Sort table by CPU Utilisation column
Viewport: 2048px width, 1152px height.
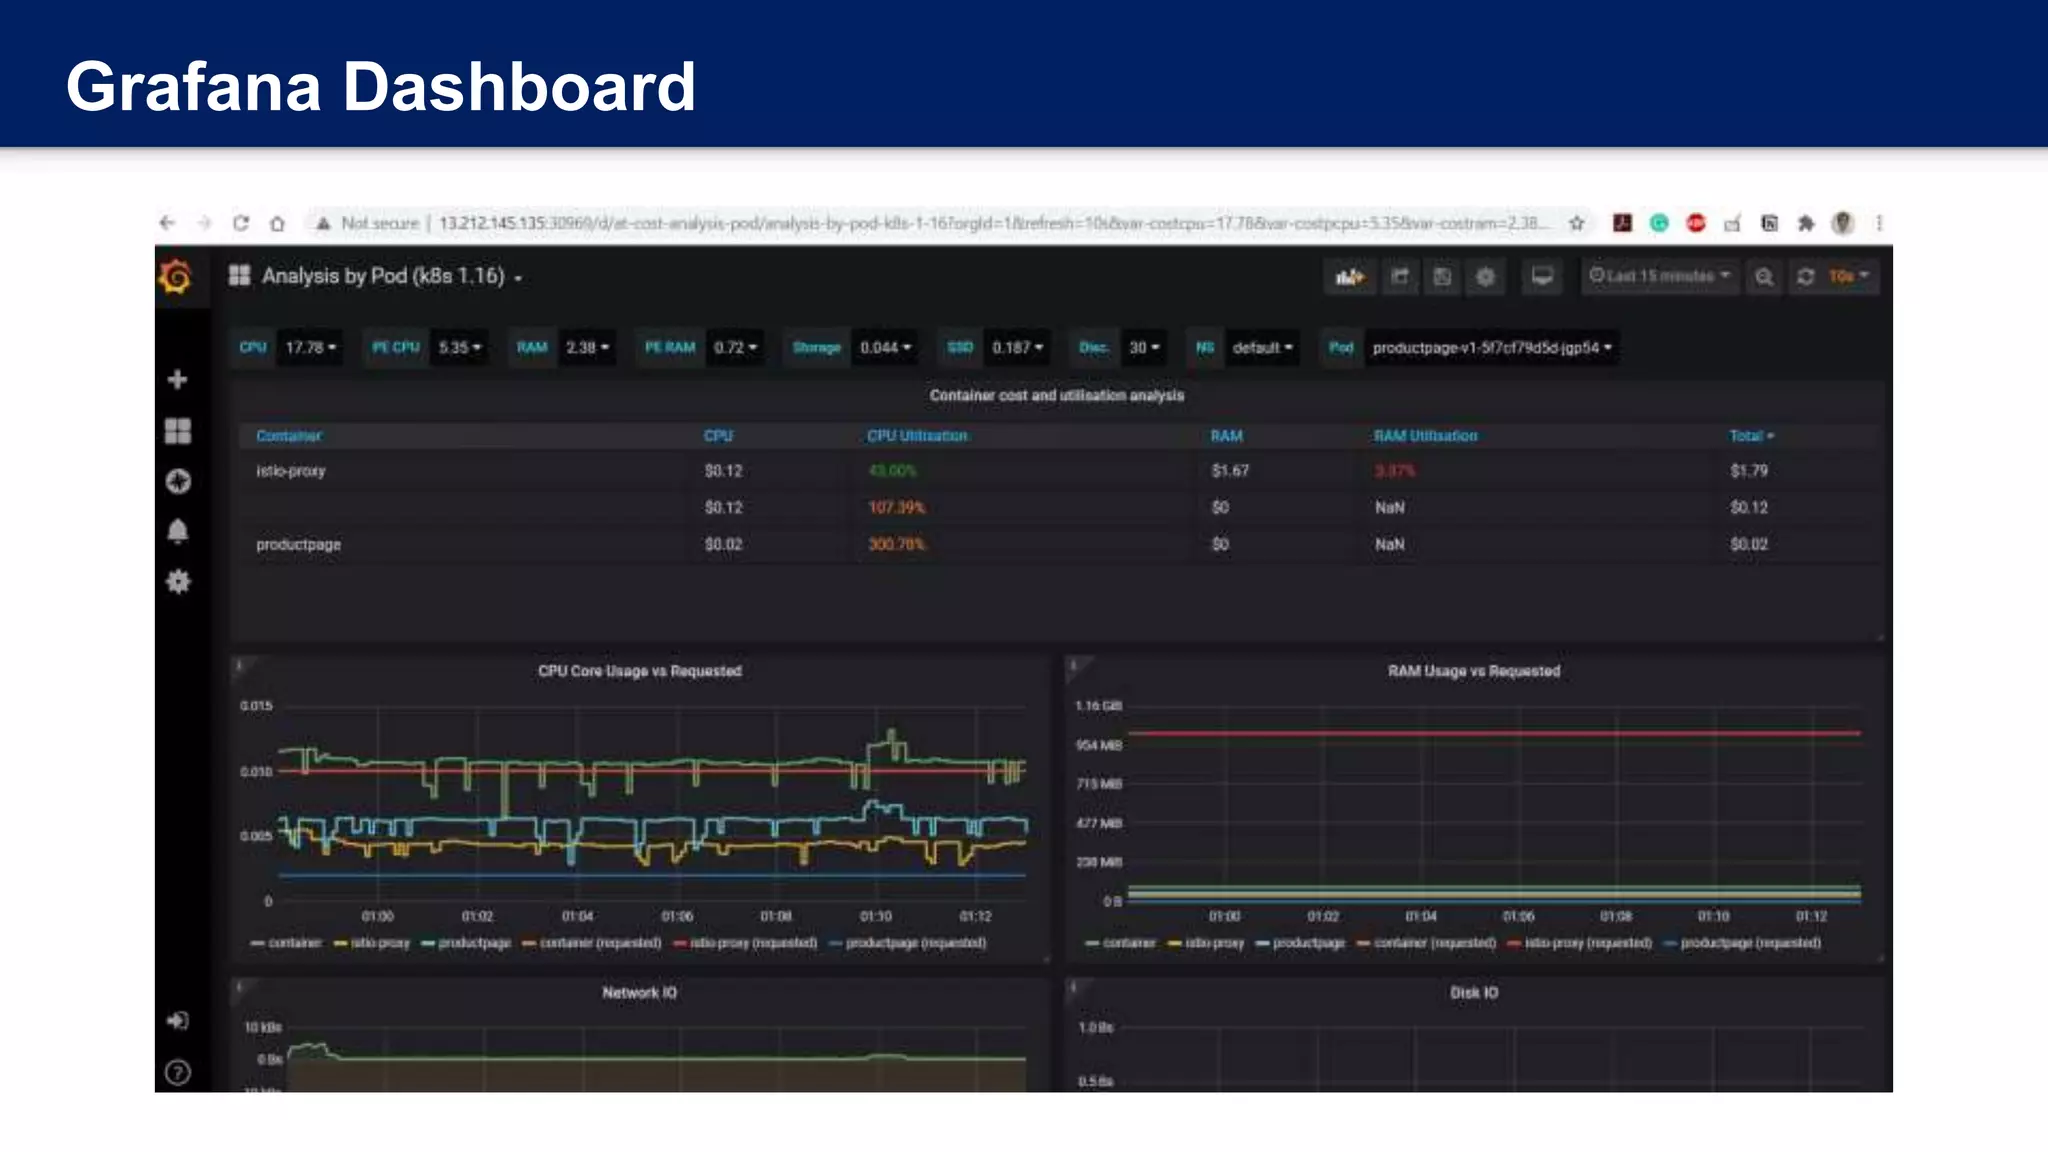point(917,436)
